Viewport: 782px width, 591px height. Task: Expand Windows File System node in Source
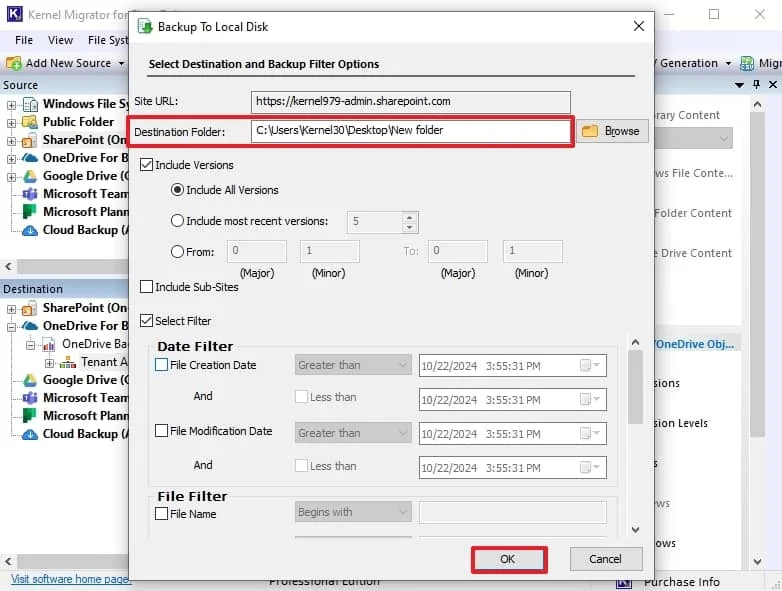pyautogui.click(x=11, y=105)
